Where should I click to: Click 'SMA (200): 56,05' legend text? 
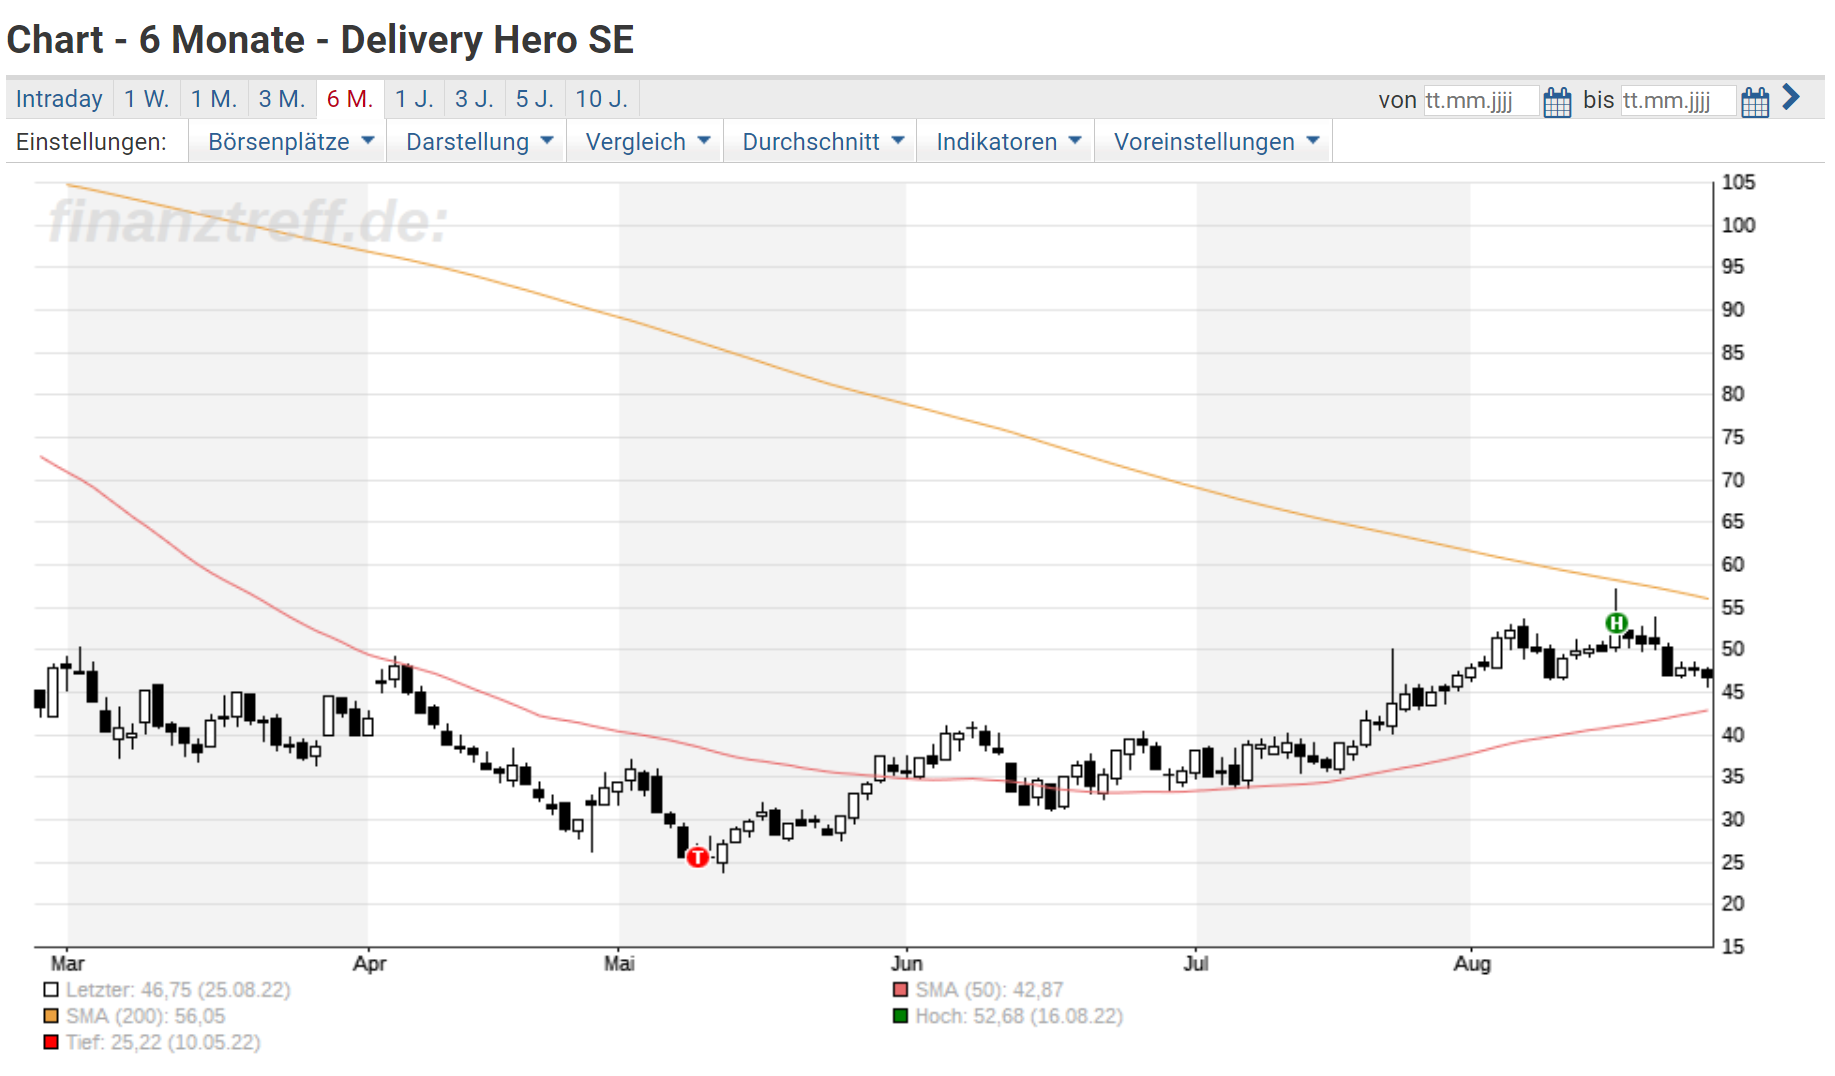(146, 1016)
